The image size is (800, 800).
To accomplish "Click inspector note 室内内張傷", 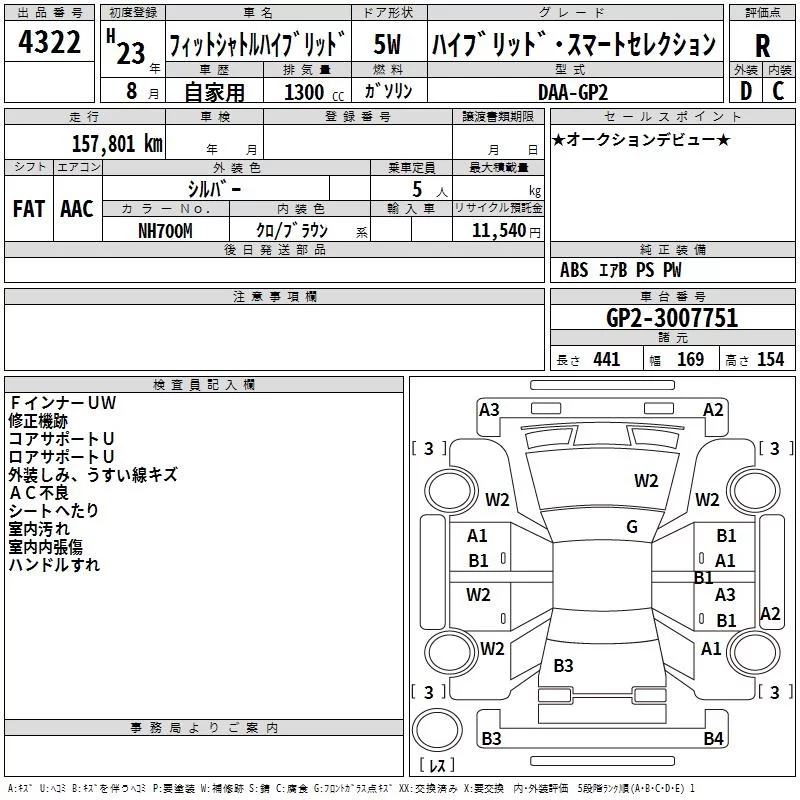I will point(45,546).
